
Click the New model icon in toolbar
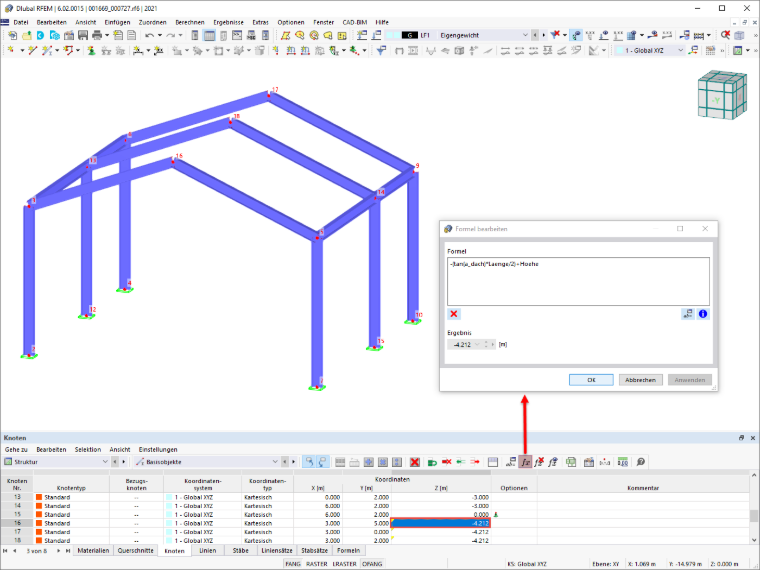click(12, 35)
